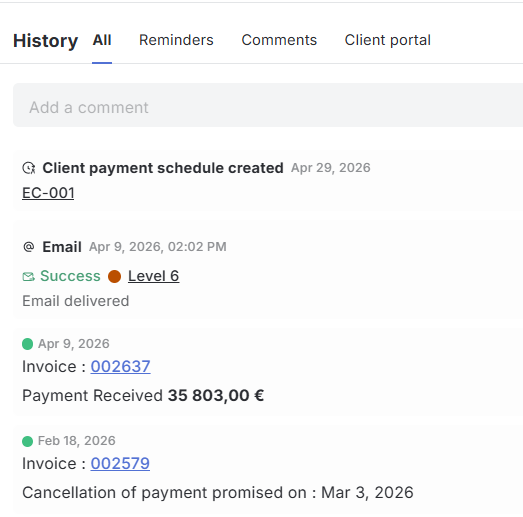Viewport: 523px width, 517px height.
Task: Click the 'Email delivered' text
Action: pyautogui.click(x=75, y=301)
